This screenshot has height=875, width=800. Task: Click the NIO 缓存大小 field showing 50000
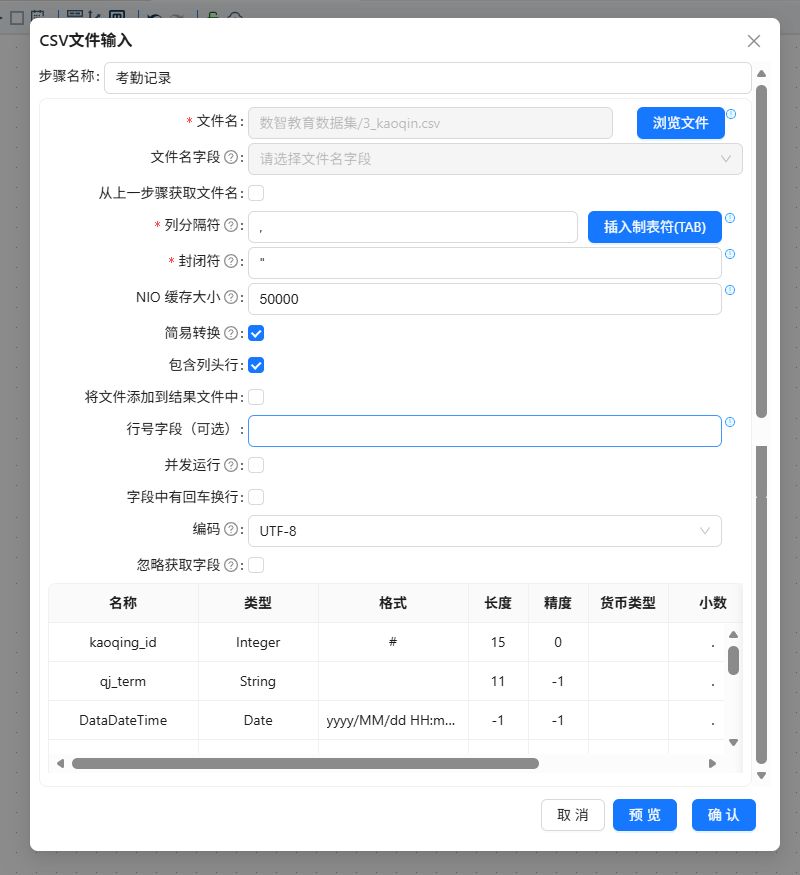coord(485,299)
